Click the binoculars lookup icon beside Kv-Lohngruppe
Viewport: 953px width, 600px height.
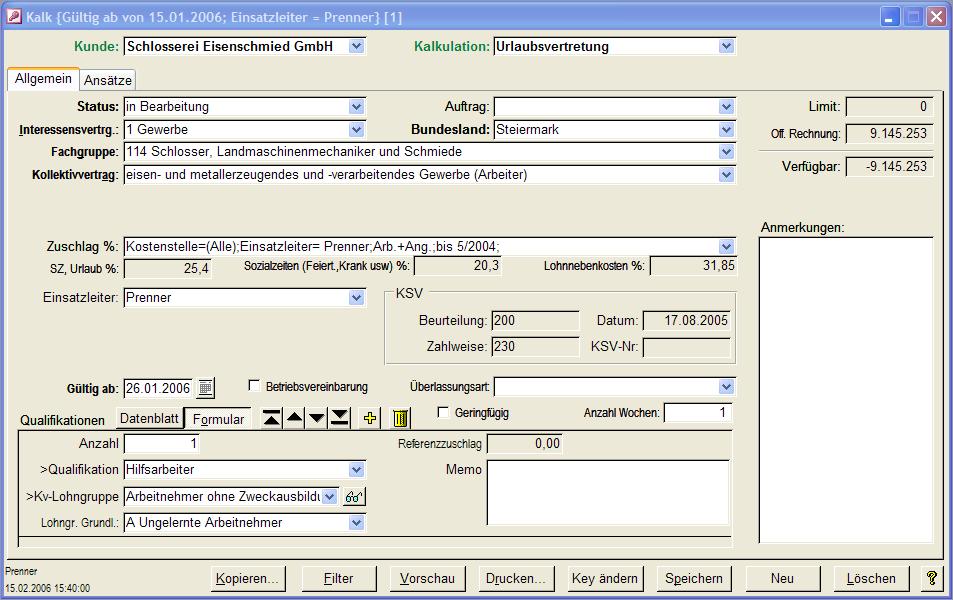click(354, 497)
